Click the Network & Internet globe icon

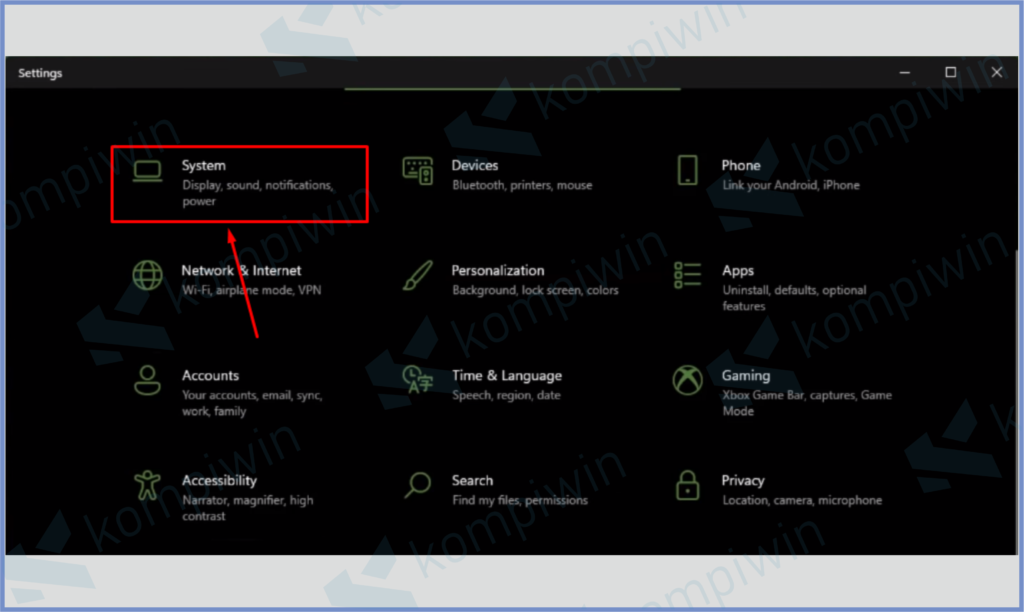tap(147, 275)
